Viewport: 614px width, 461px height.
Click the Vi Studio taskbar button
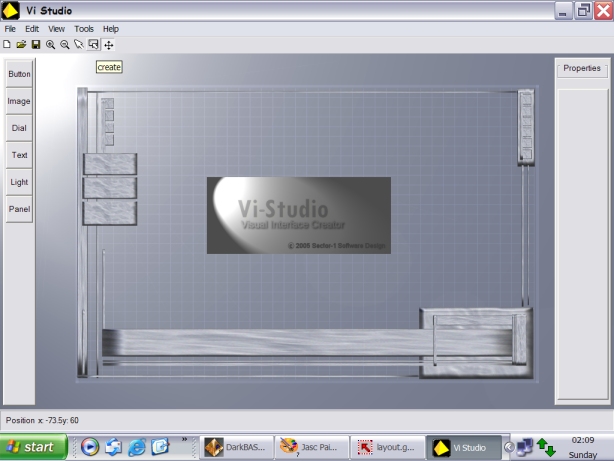(x=464, y=447)
